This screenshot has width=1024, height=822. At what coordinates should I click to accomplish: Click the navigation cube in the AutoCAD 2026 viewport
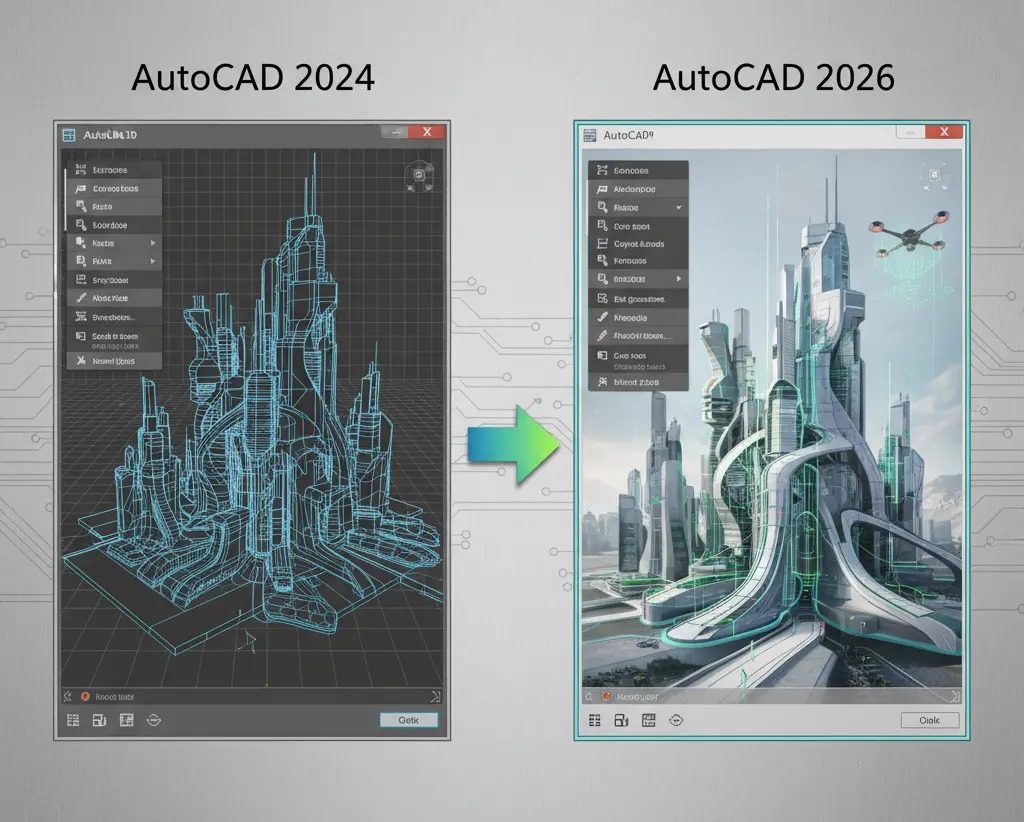[937, 178]
